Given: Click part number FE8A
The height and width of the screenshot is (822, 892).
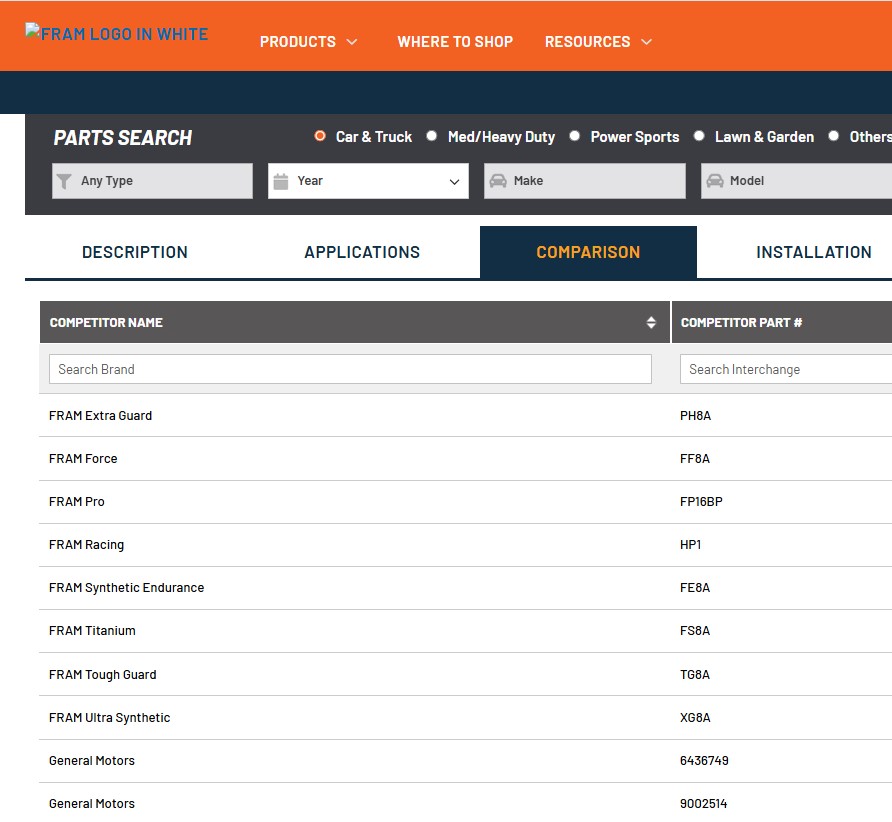Looking at the screenshot, I should tap(695, 588).
